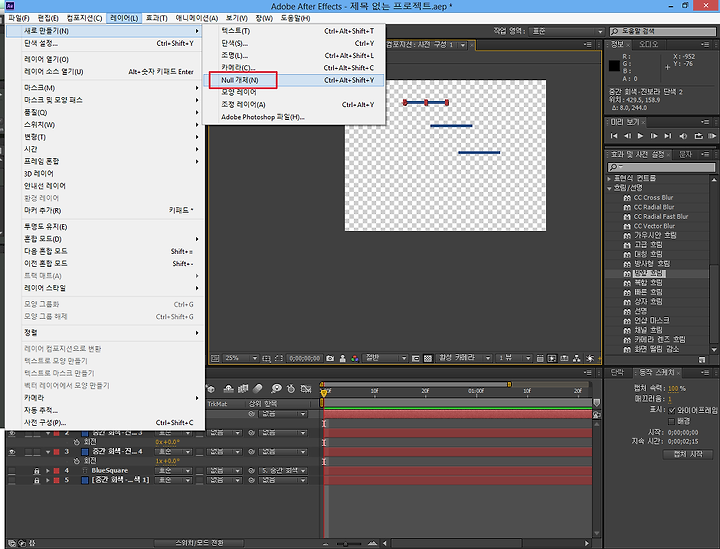Image resolution: width=720 pixels, height=549 pixels.
Task: Open BlueSquare's parent dropdown
Action: (284, 471)
